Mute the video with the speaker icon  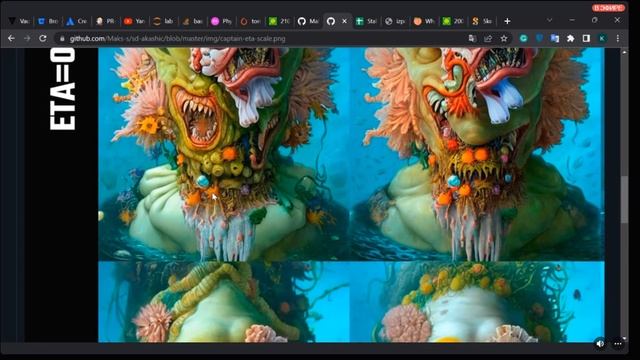click(600, 344)
